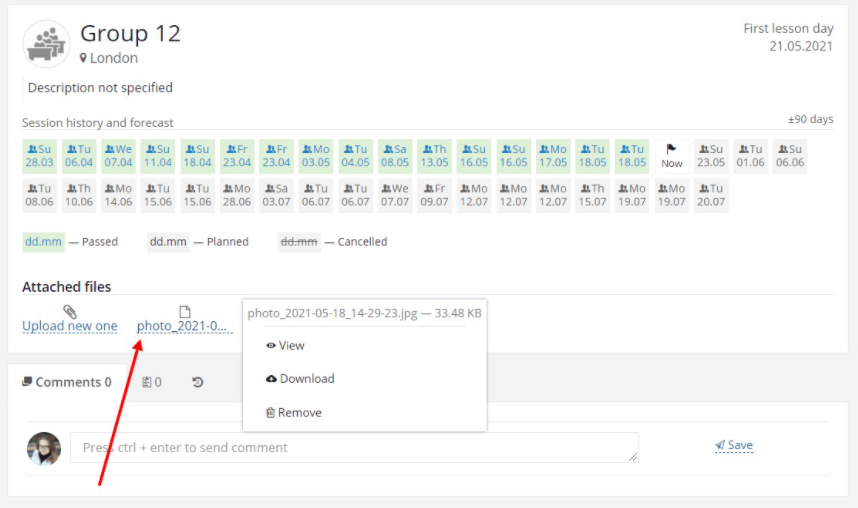The width and height of the screenshot is (858, 508).
Task: Open passed session Tu 06.04
Action: click(79, 156)
